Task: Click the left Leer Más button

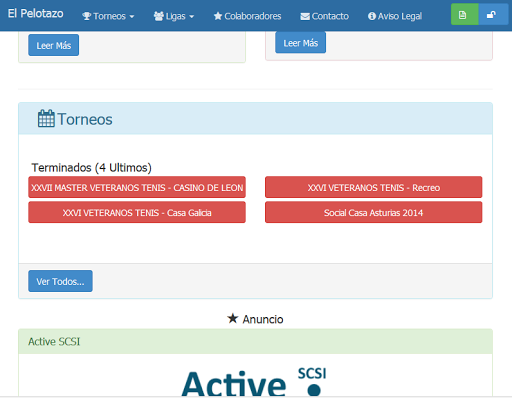Action: coord(54,45)
